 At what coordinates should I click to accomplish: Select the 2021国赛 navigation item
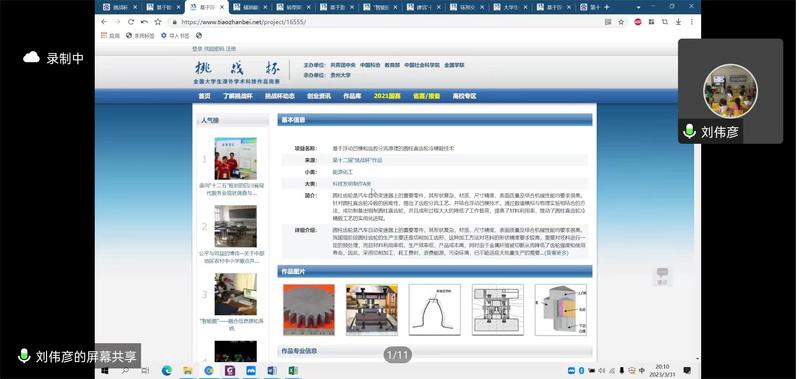pos(387,96)
